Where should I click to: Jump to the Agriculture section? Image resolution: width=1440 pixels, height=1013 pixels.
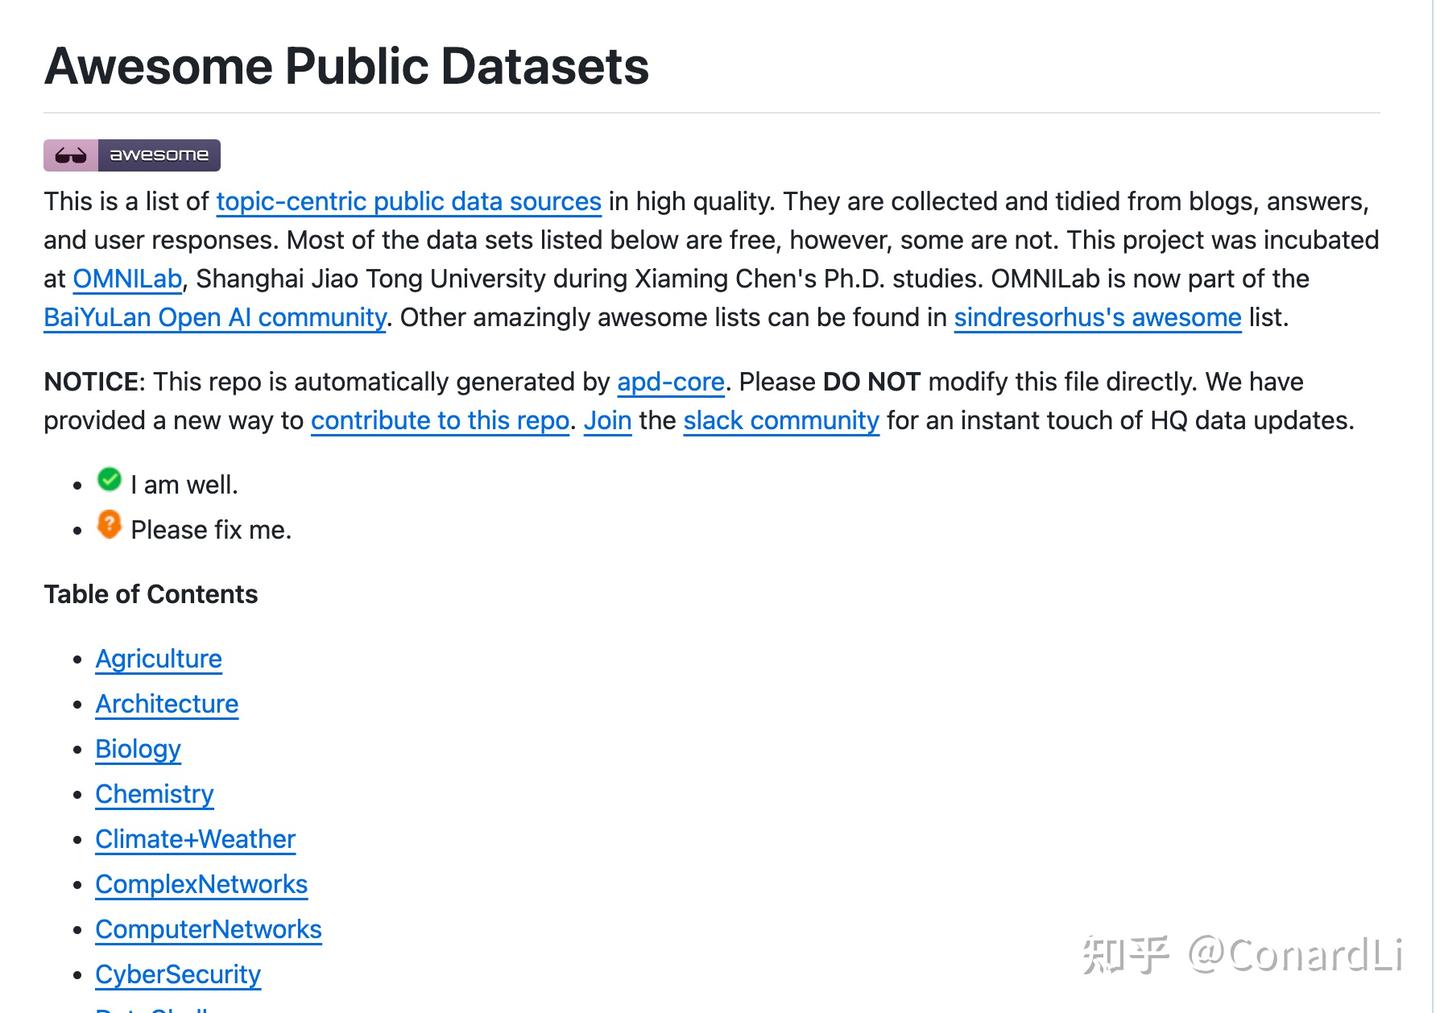pyautogui.click(x=158, y=659)
